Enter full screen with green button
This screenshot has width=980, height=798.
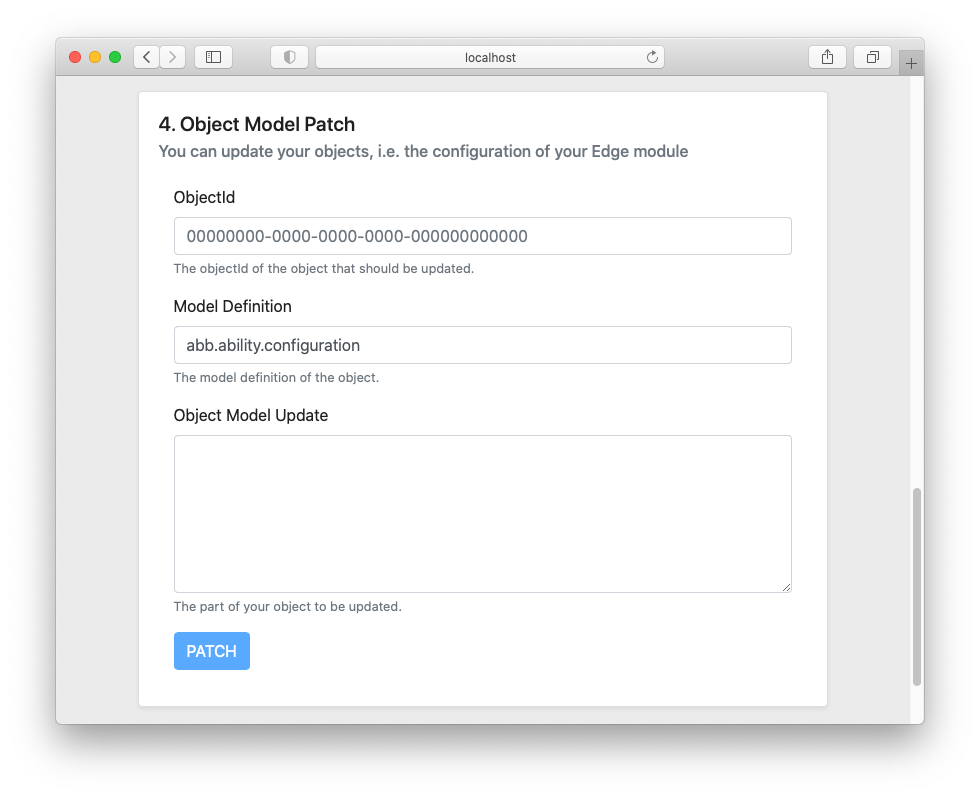click(115, 57)
